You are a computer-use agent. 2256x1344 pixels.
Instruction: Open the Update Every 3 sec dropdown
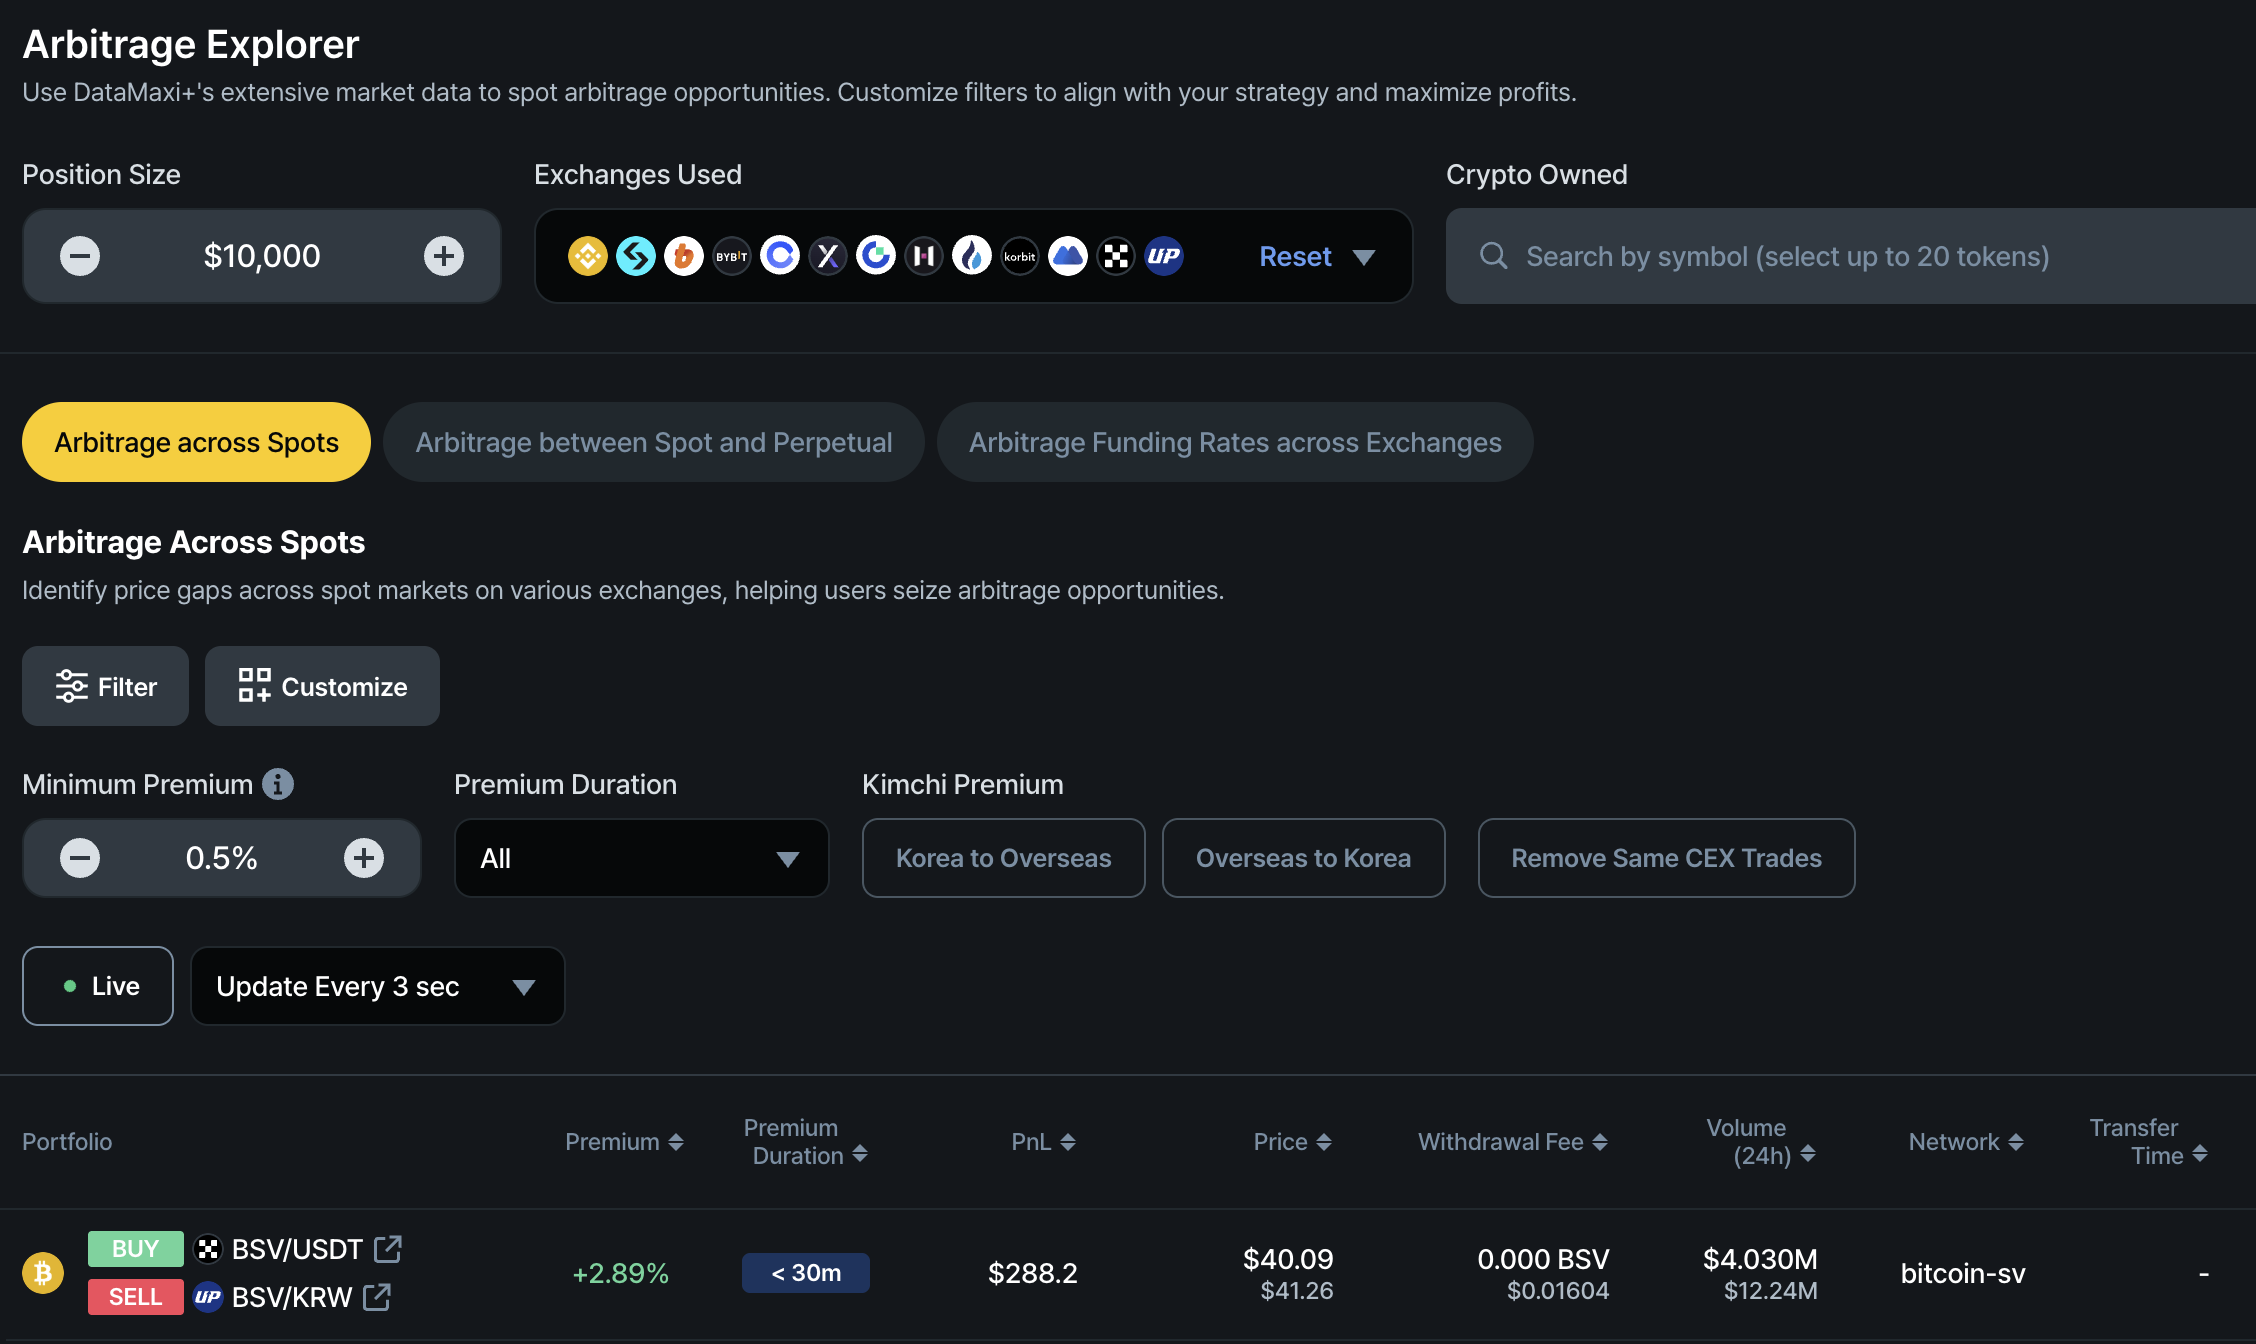(x=377, y=986)
